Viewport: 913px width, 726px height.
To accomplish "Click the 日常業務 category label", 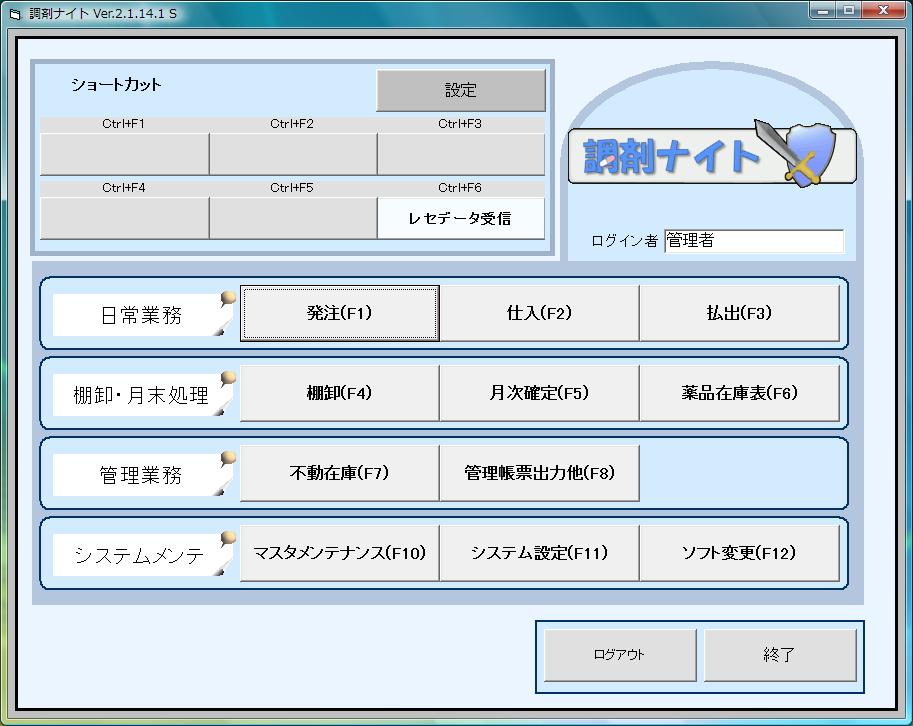I will (x=141, y=315).
